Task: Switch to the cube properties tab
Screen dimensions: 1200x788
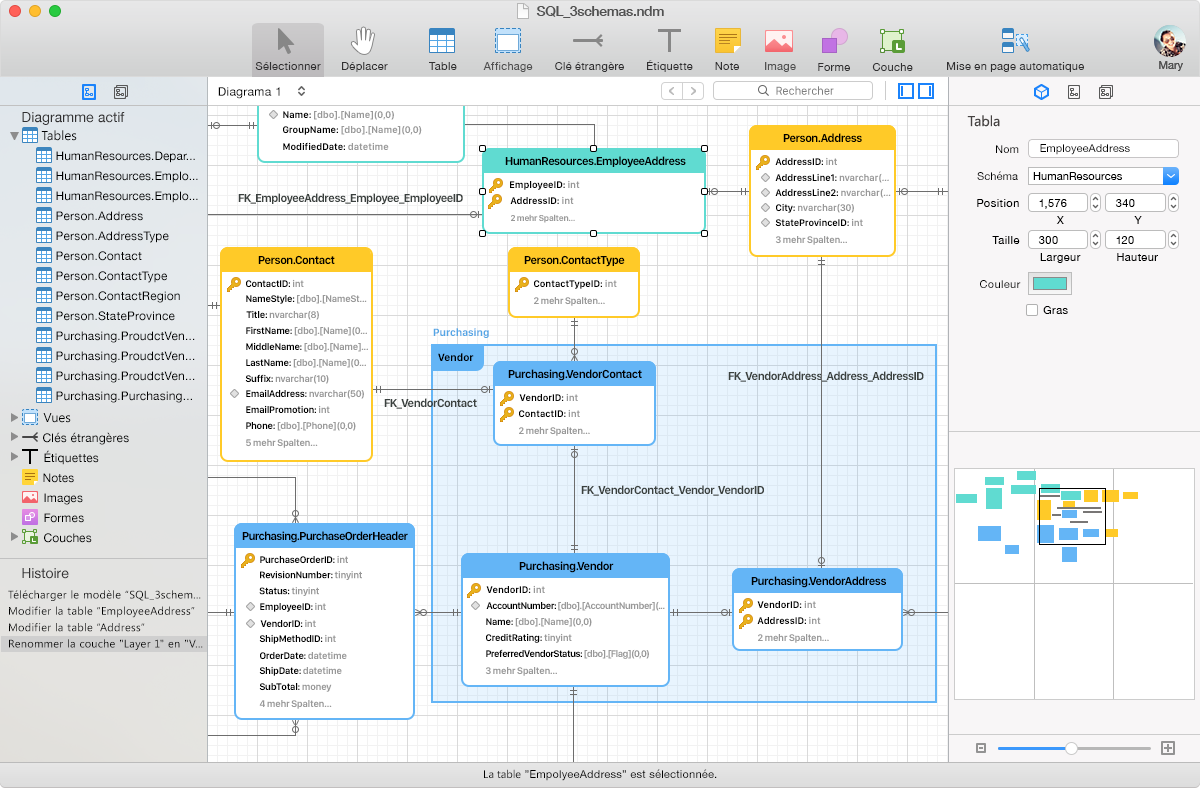Action: (1041, 91)
